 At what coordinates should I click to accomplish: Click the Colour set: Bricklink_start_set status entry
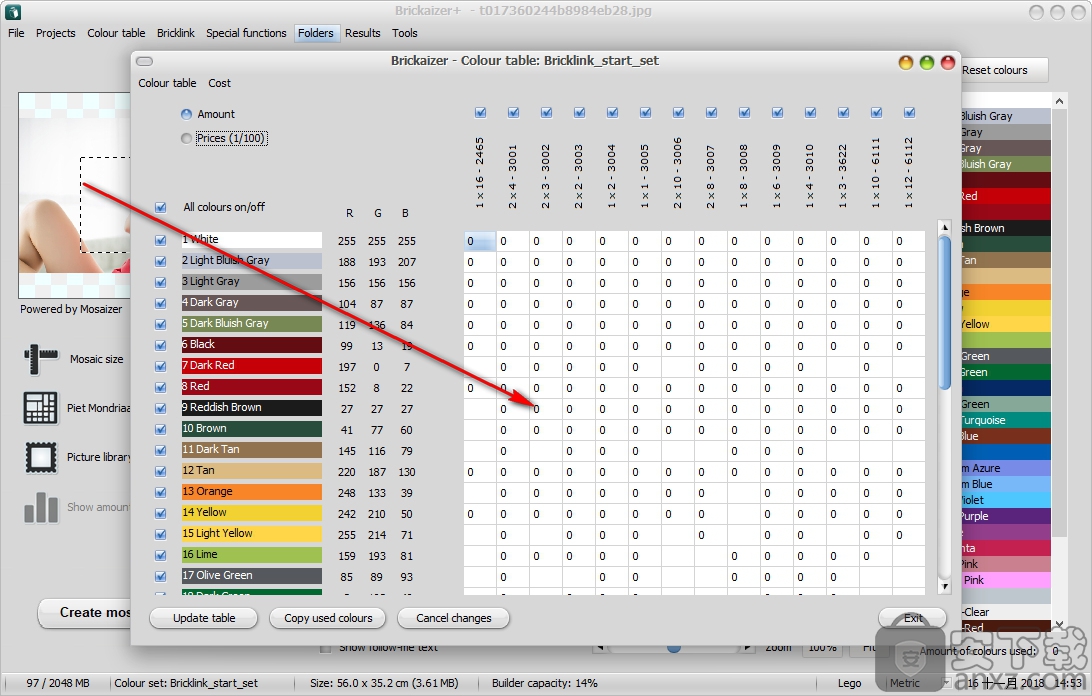pyautogui.click(x=186, y=683)
